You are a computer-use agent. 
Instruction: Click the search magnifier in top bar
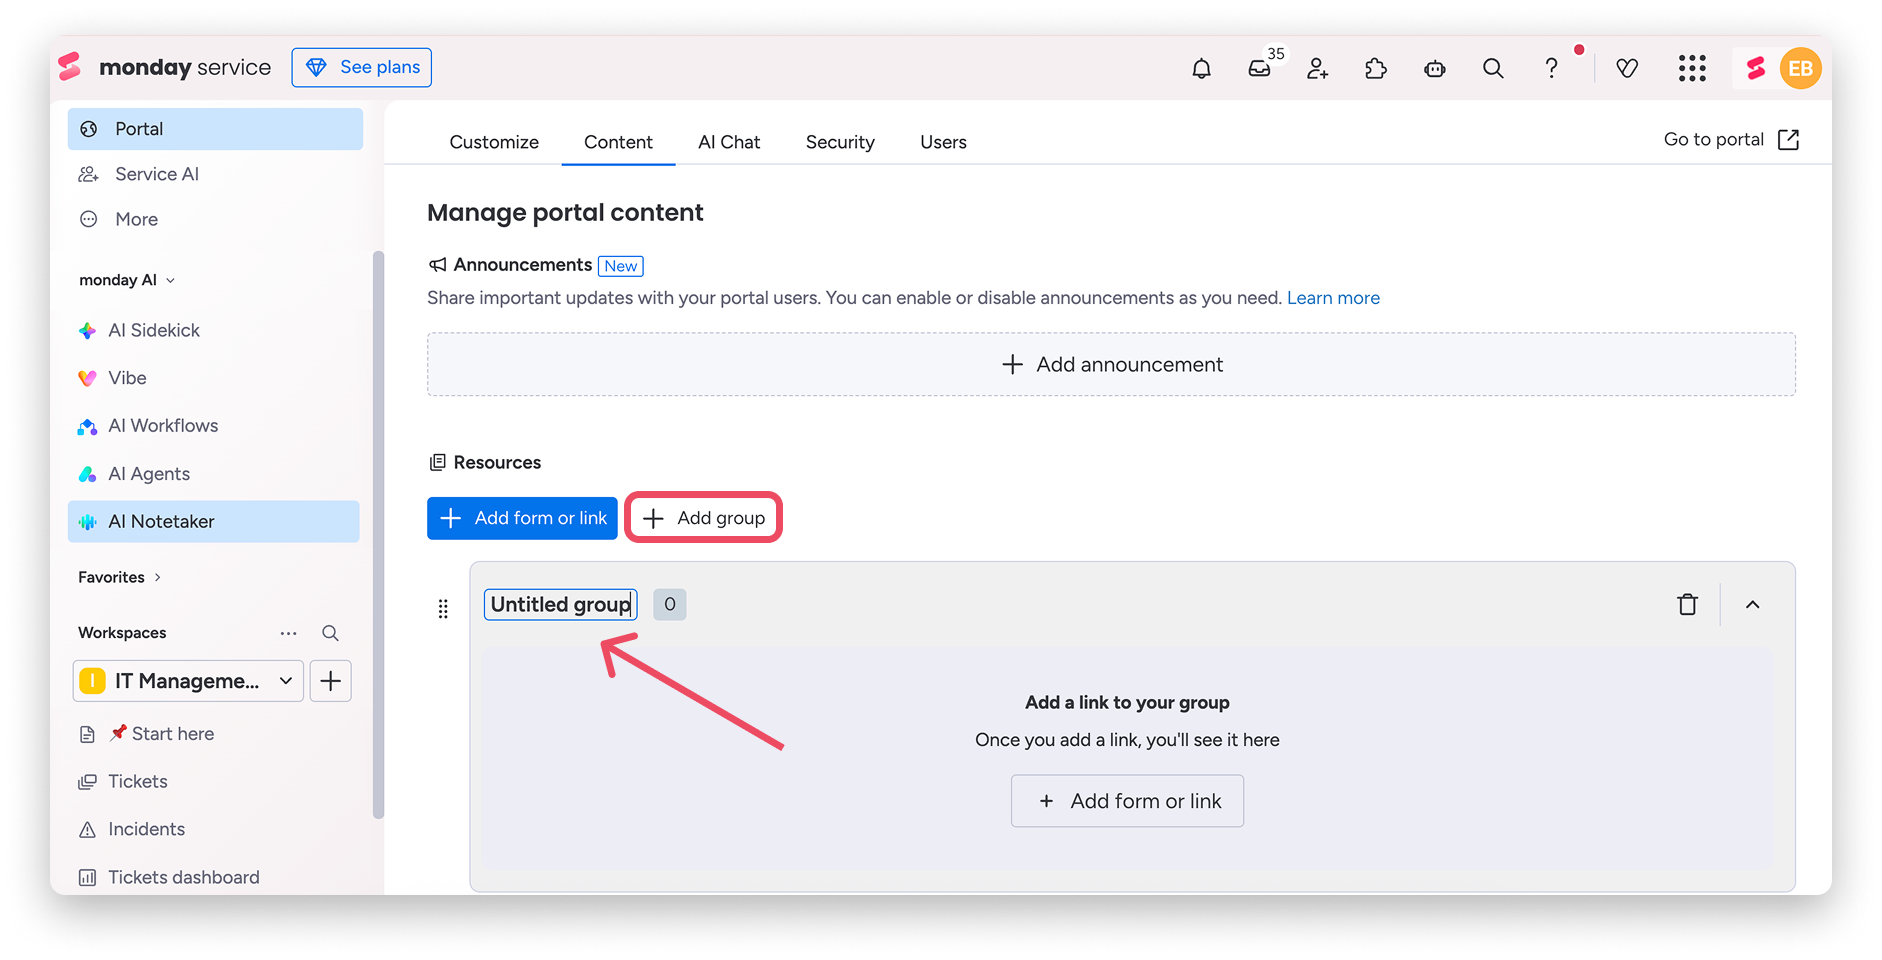point(1493,68)
